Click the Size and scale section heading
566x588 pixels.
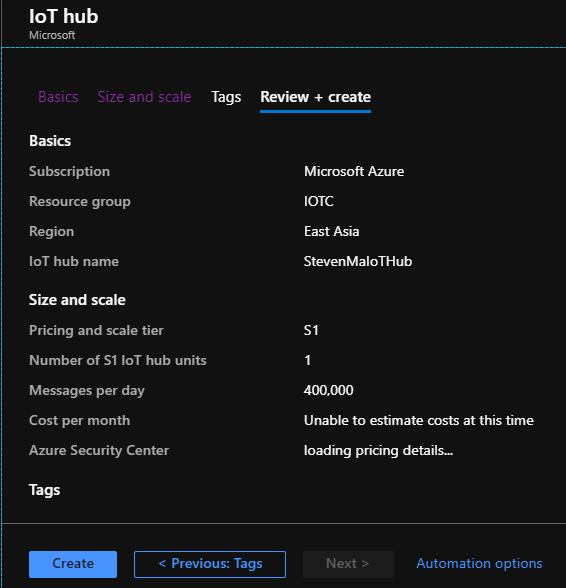click(x=77, y=300)
